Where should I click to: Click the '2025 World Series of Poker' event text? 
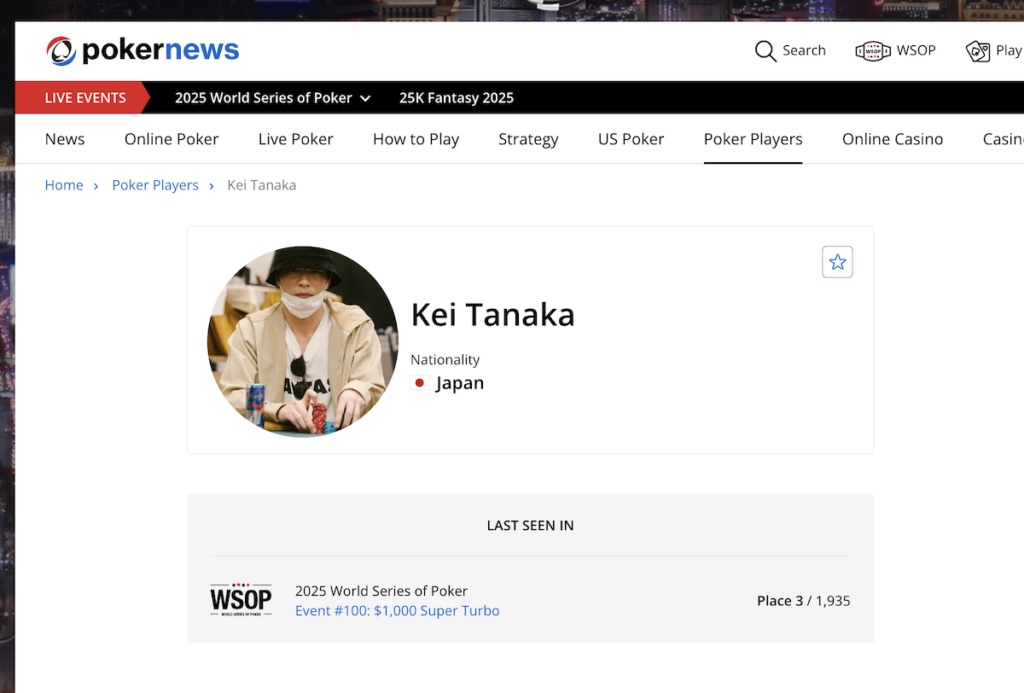tap(381, 591)
